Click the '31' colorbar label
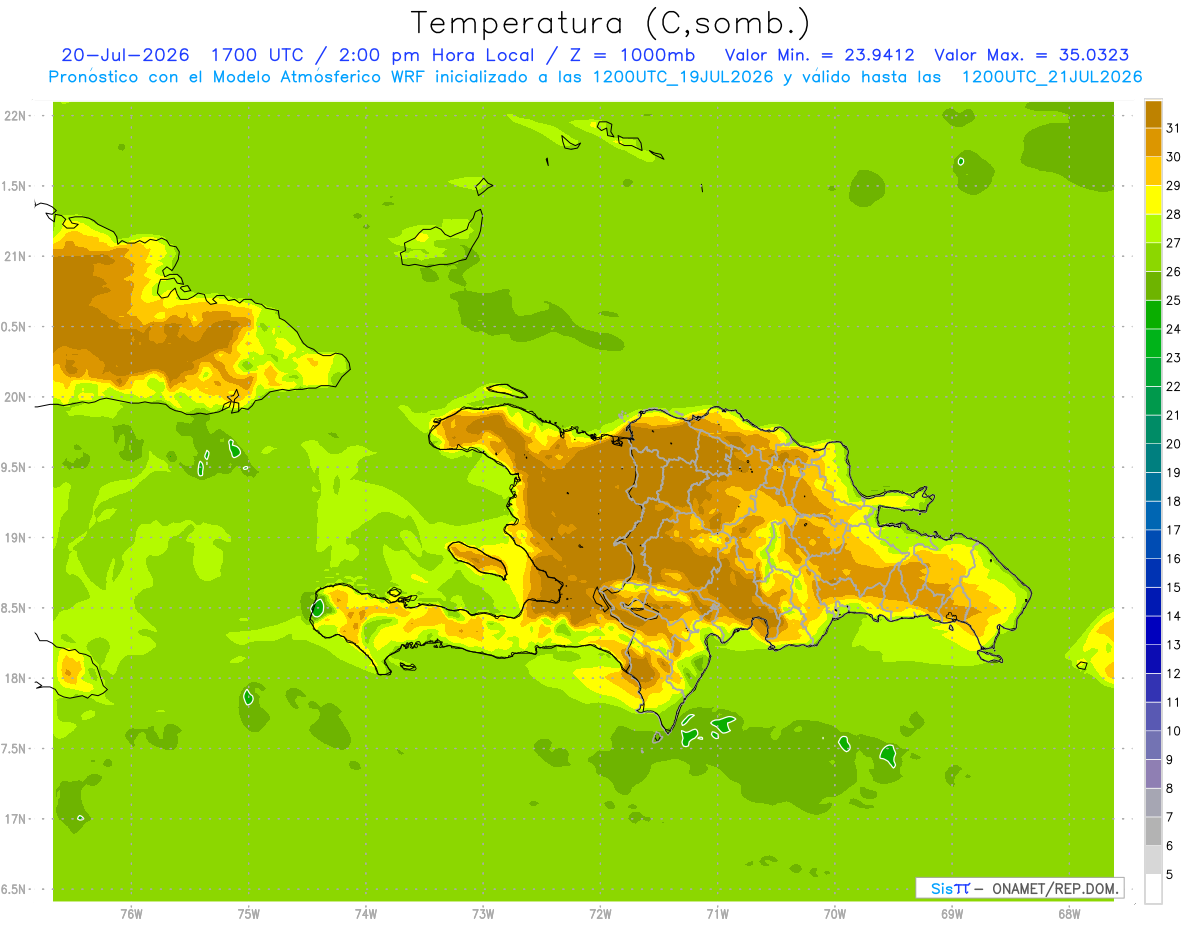1200x927 pixels. (x=1173, y=128)
